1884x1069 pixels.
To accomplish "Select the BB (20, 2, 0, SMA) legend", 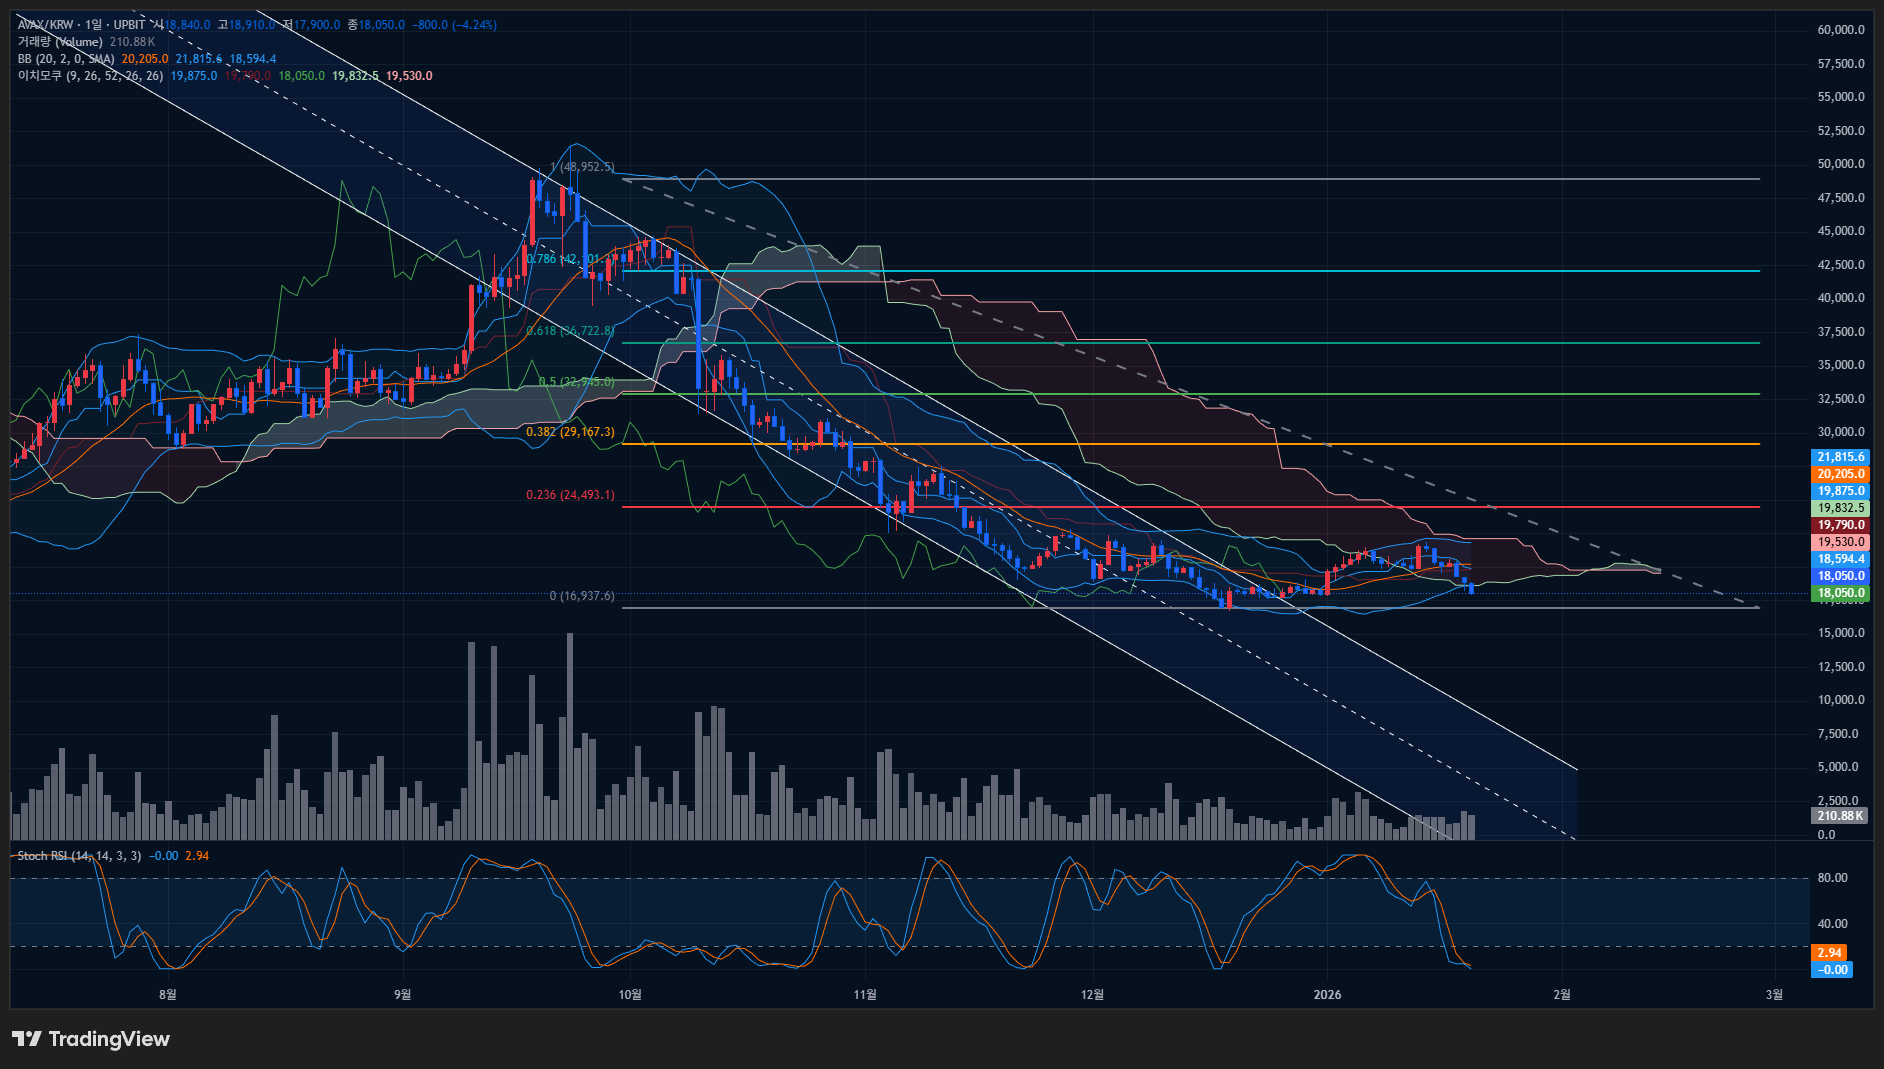I will 66,59.
